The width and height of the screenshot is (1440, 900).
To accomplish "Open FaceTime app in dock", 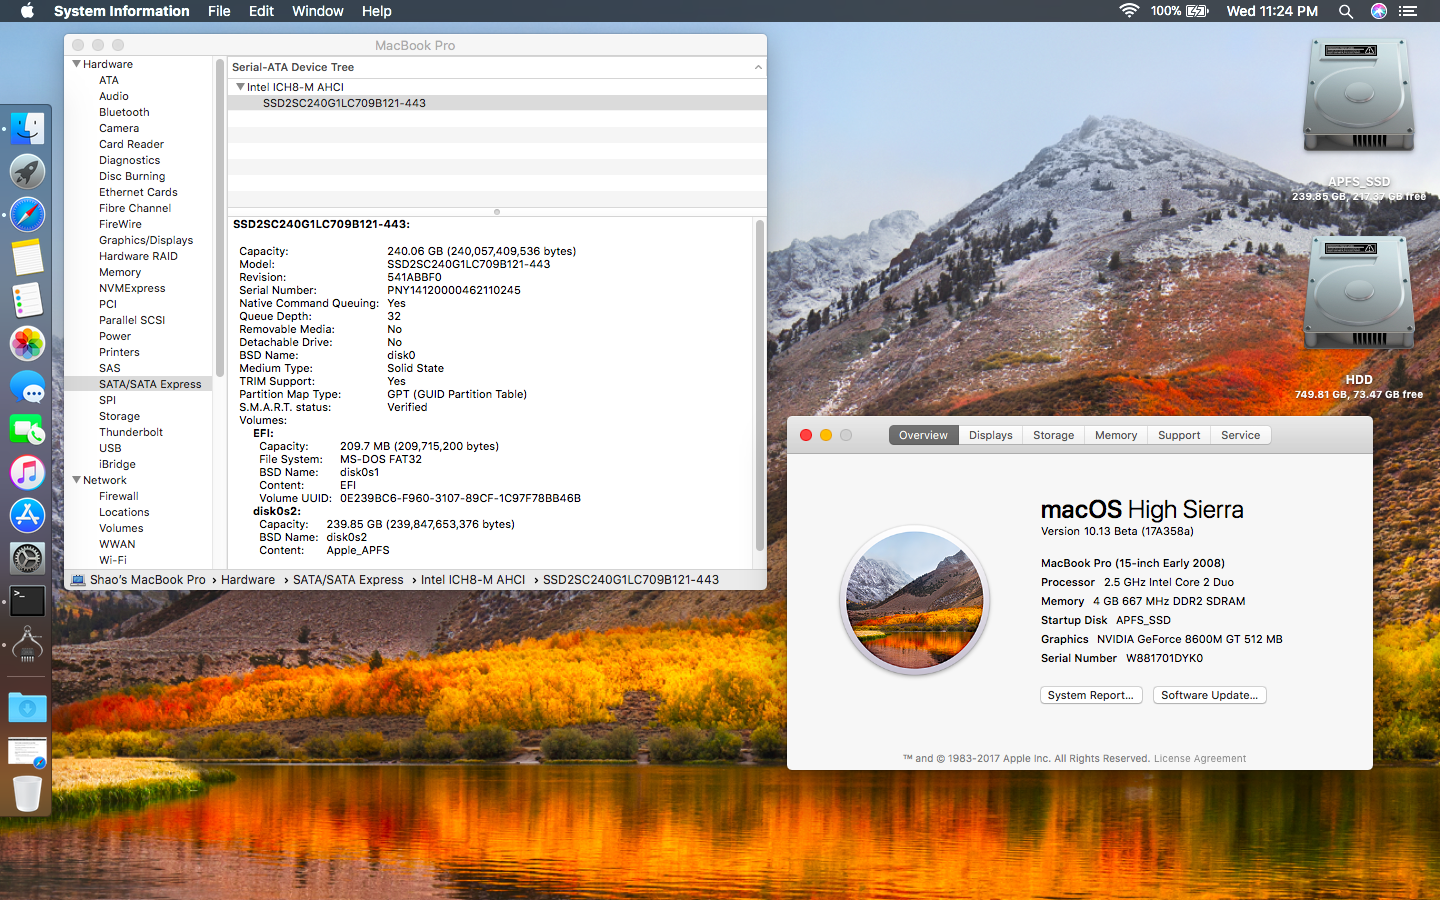I will [27, 430].
